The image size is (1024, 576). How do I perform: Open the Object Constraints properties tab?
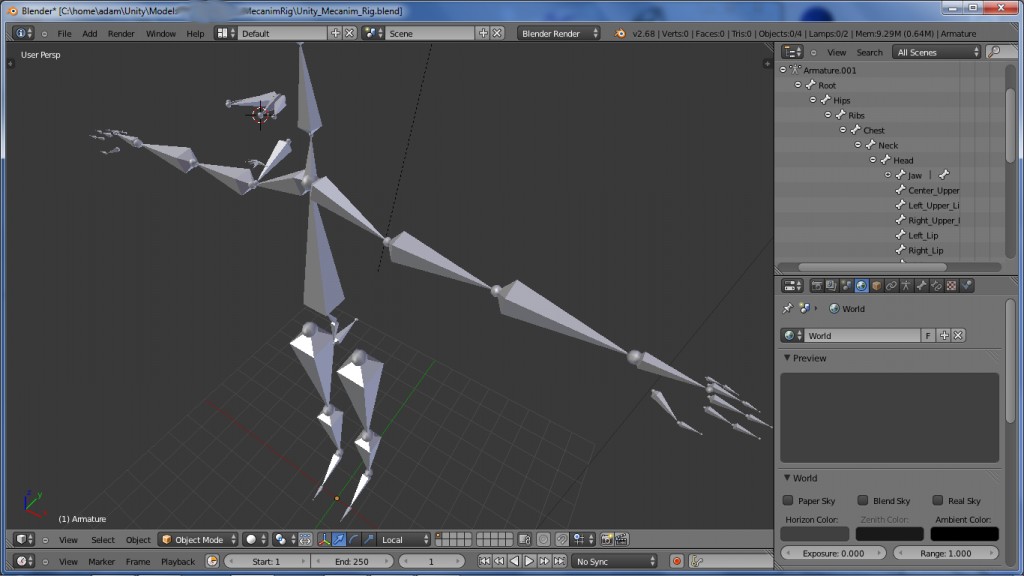(891, 286)
